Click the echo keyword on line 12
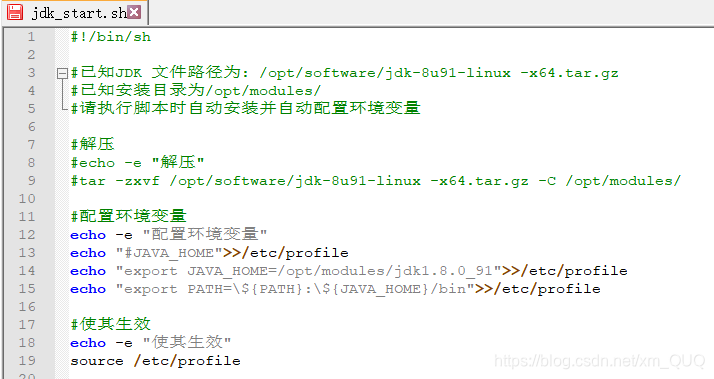This screenshot has height=379, width=714. (88, 235)
